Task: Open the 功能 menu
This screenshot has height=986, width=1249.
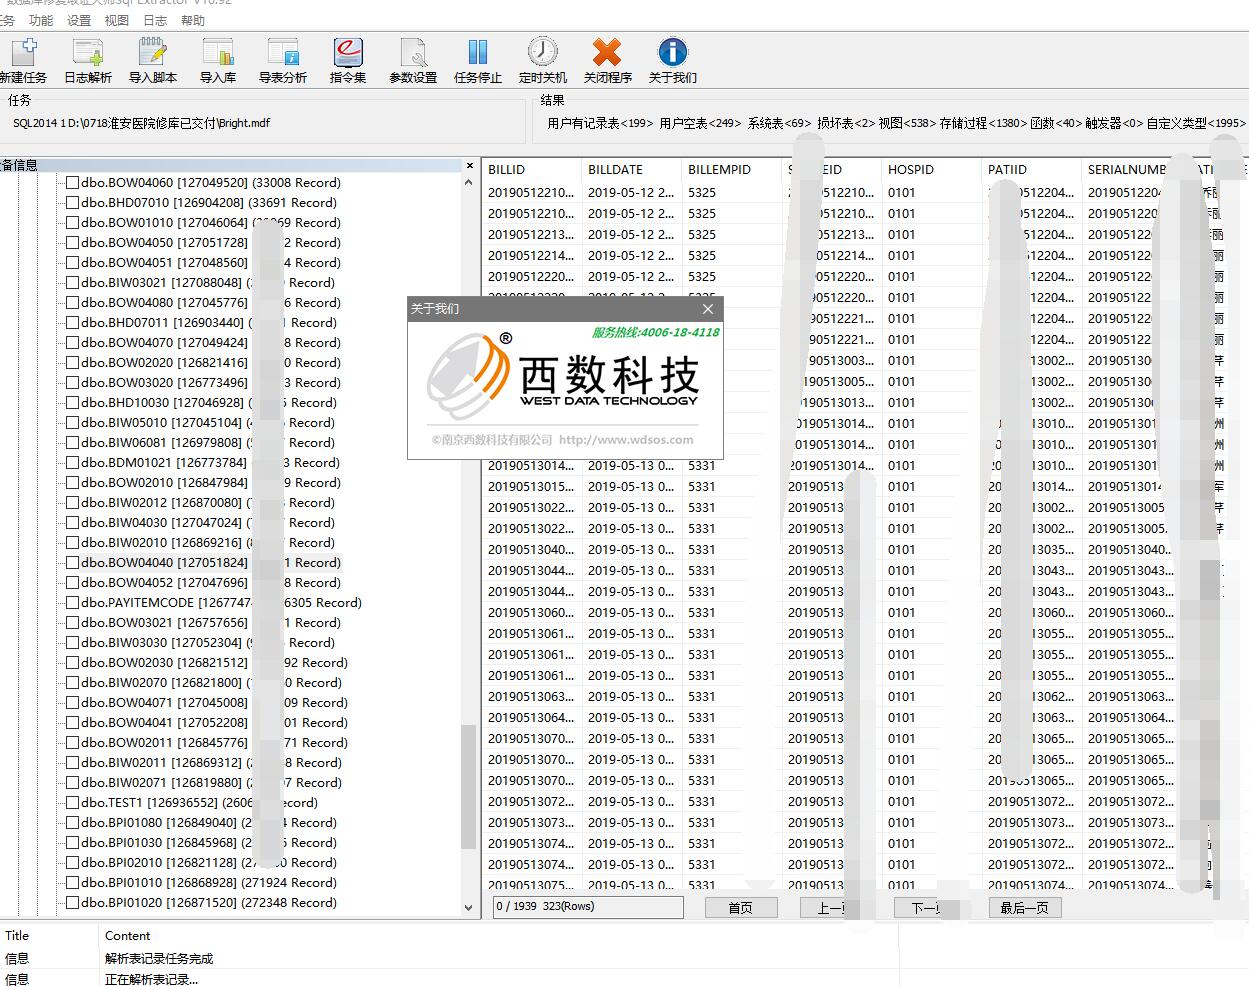Action: [x=41, y=20]
